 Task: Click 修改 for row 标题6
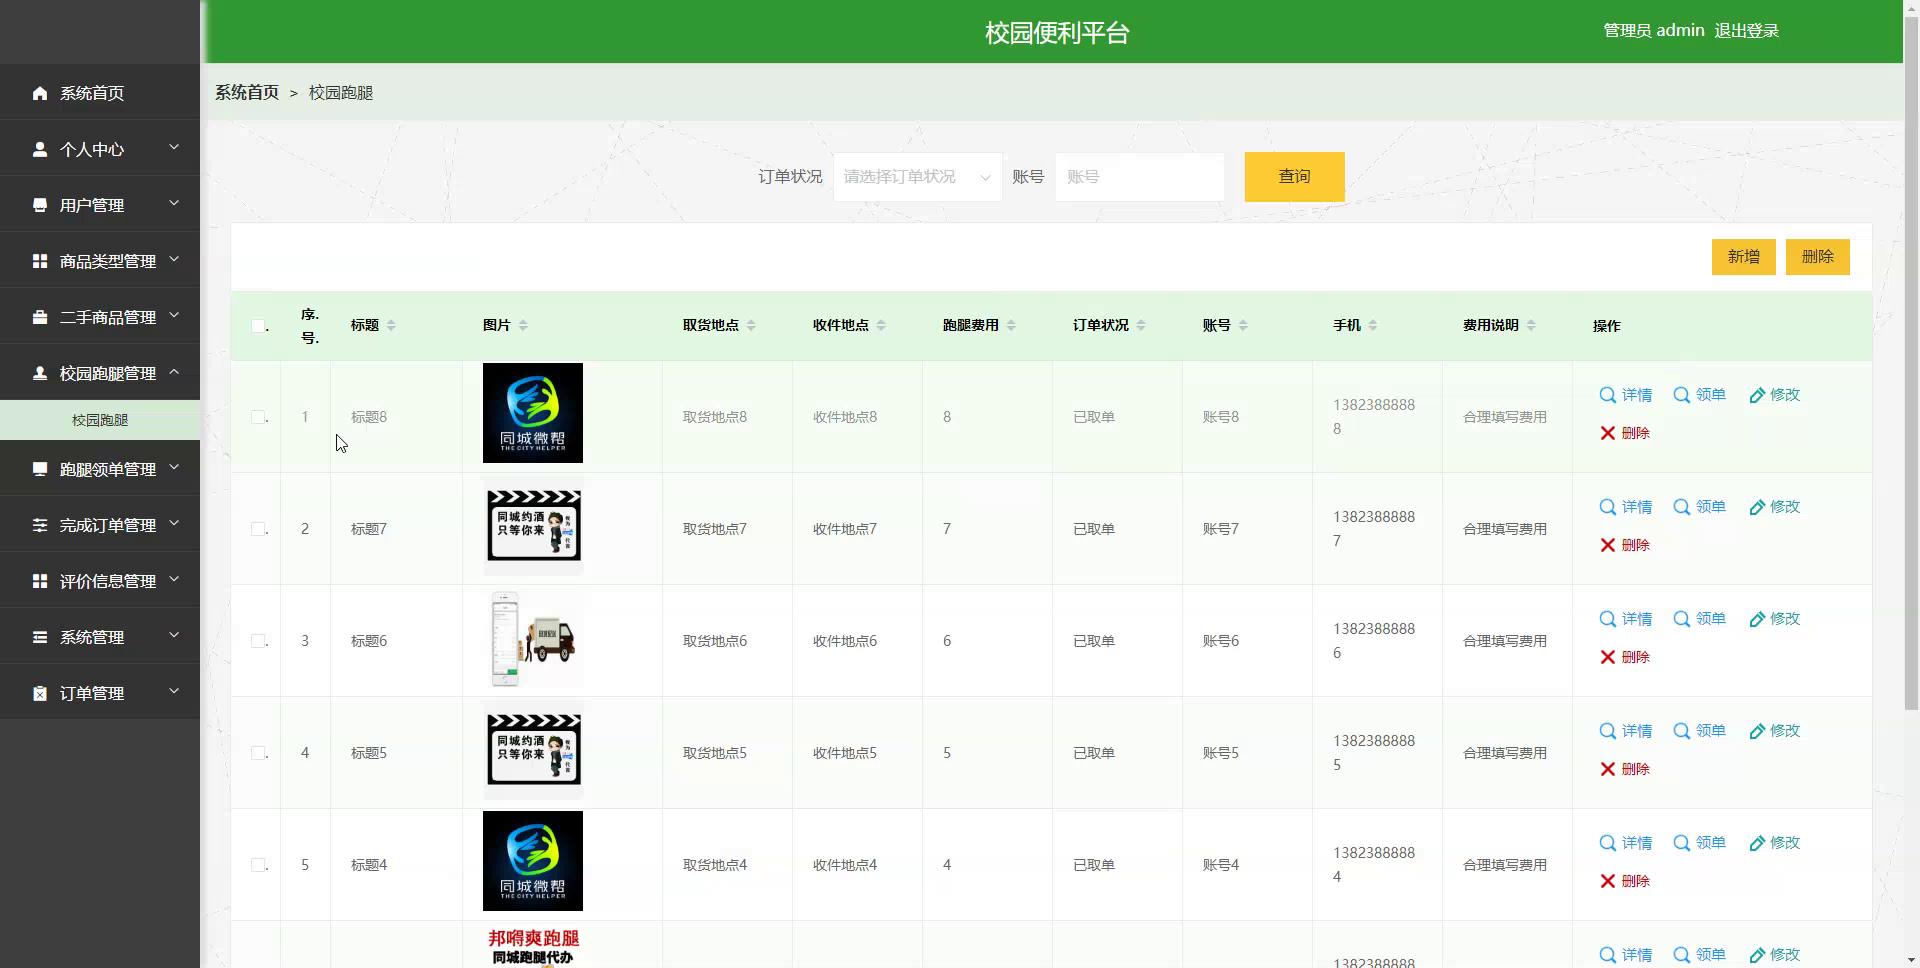coord(1775,619)
